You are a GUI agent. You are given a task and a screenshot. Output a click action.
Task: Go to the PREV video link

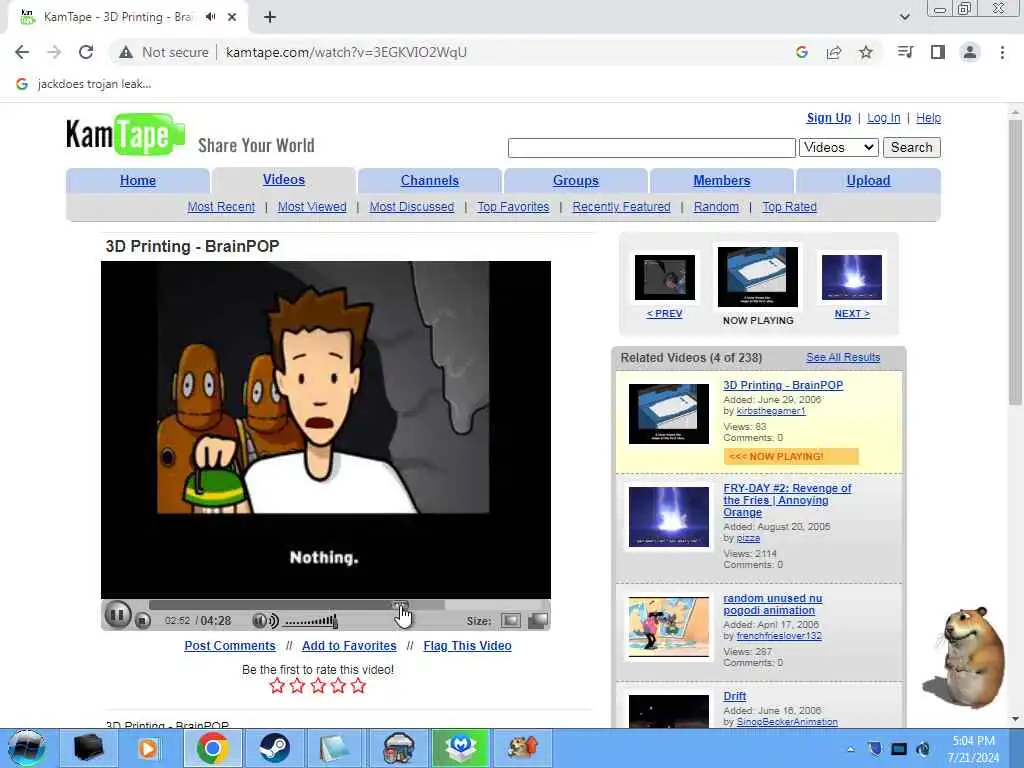tap(664, 313)
